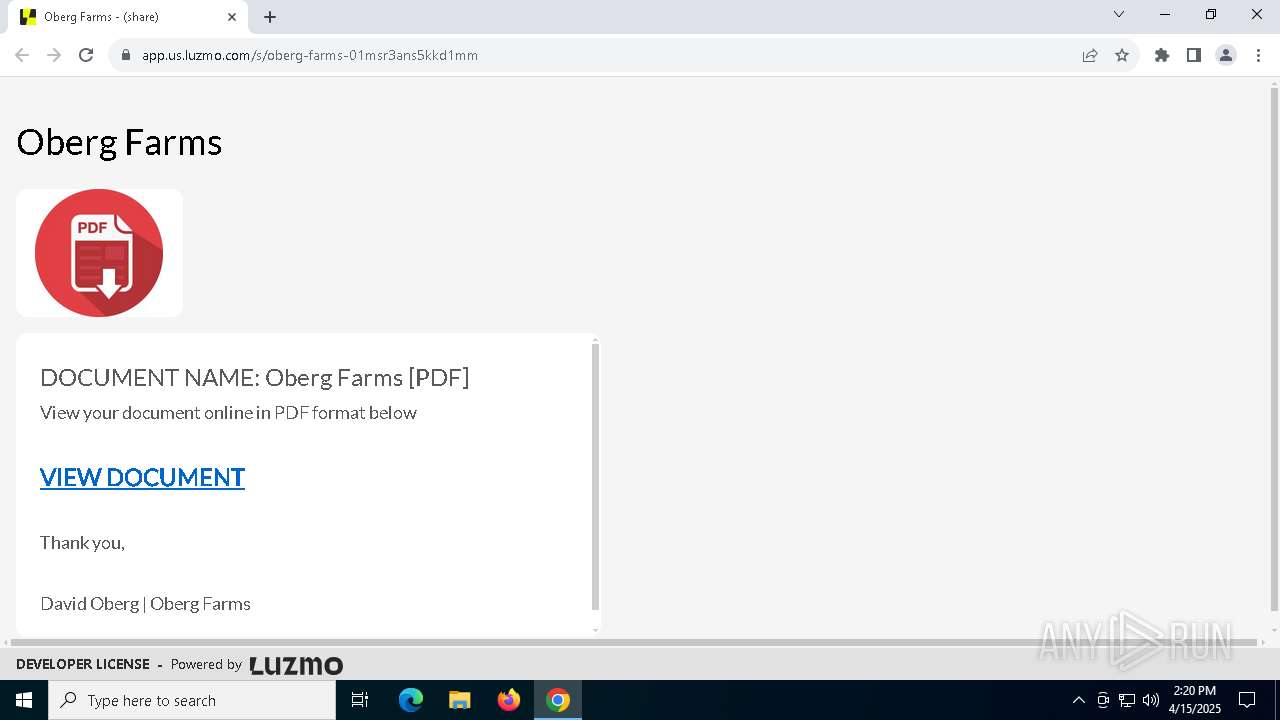The image size is (1280, 720).
Task: Open File Explorer from taskbar
Action: (x=460, y=700)
